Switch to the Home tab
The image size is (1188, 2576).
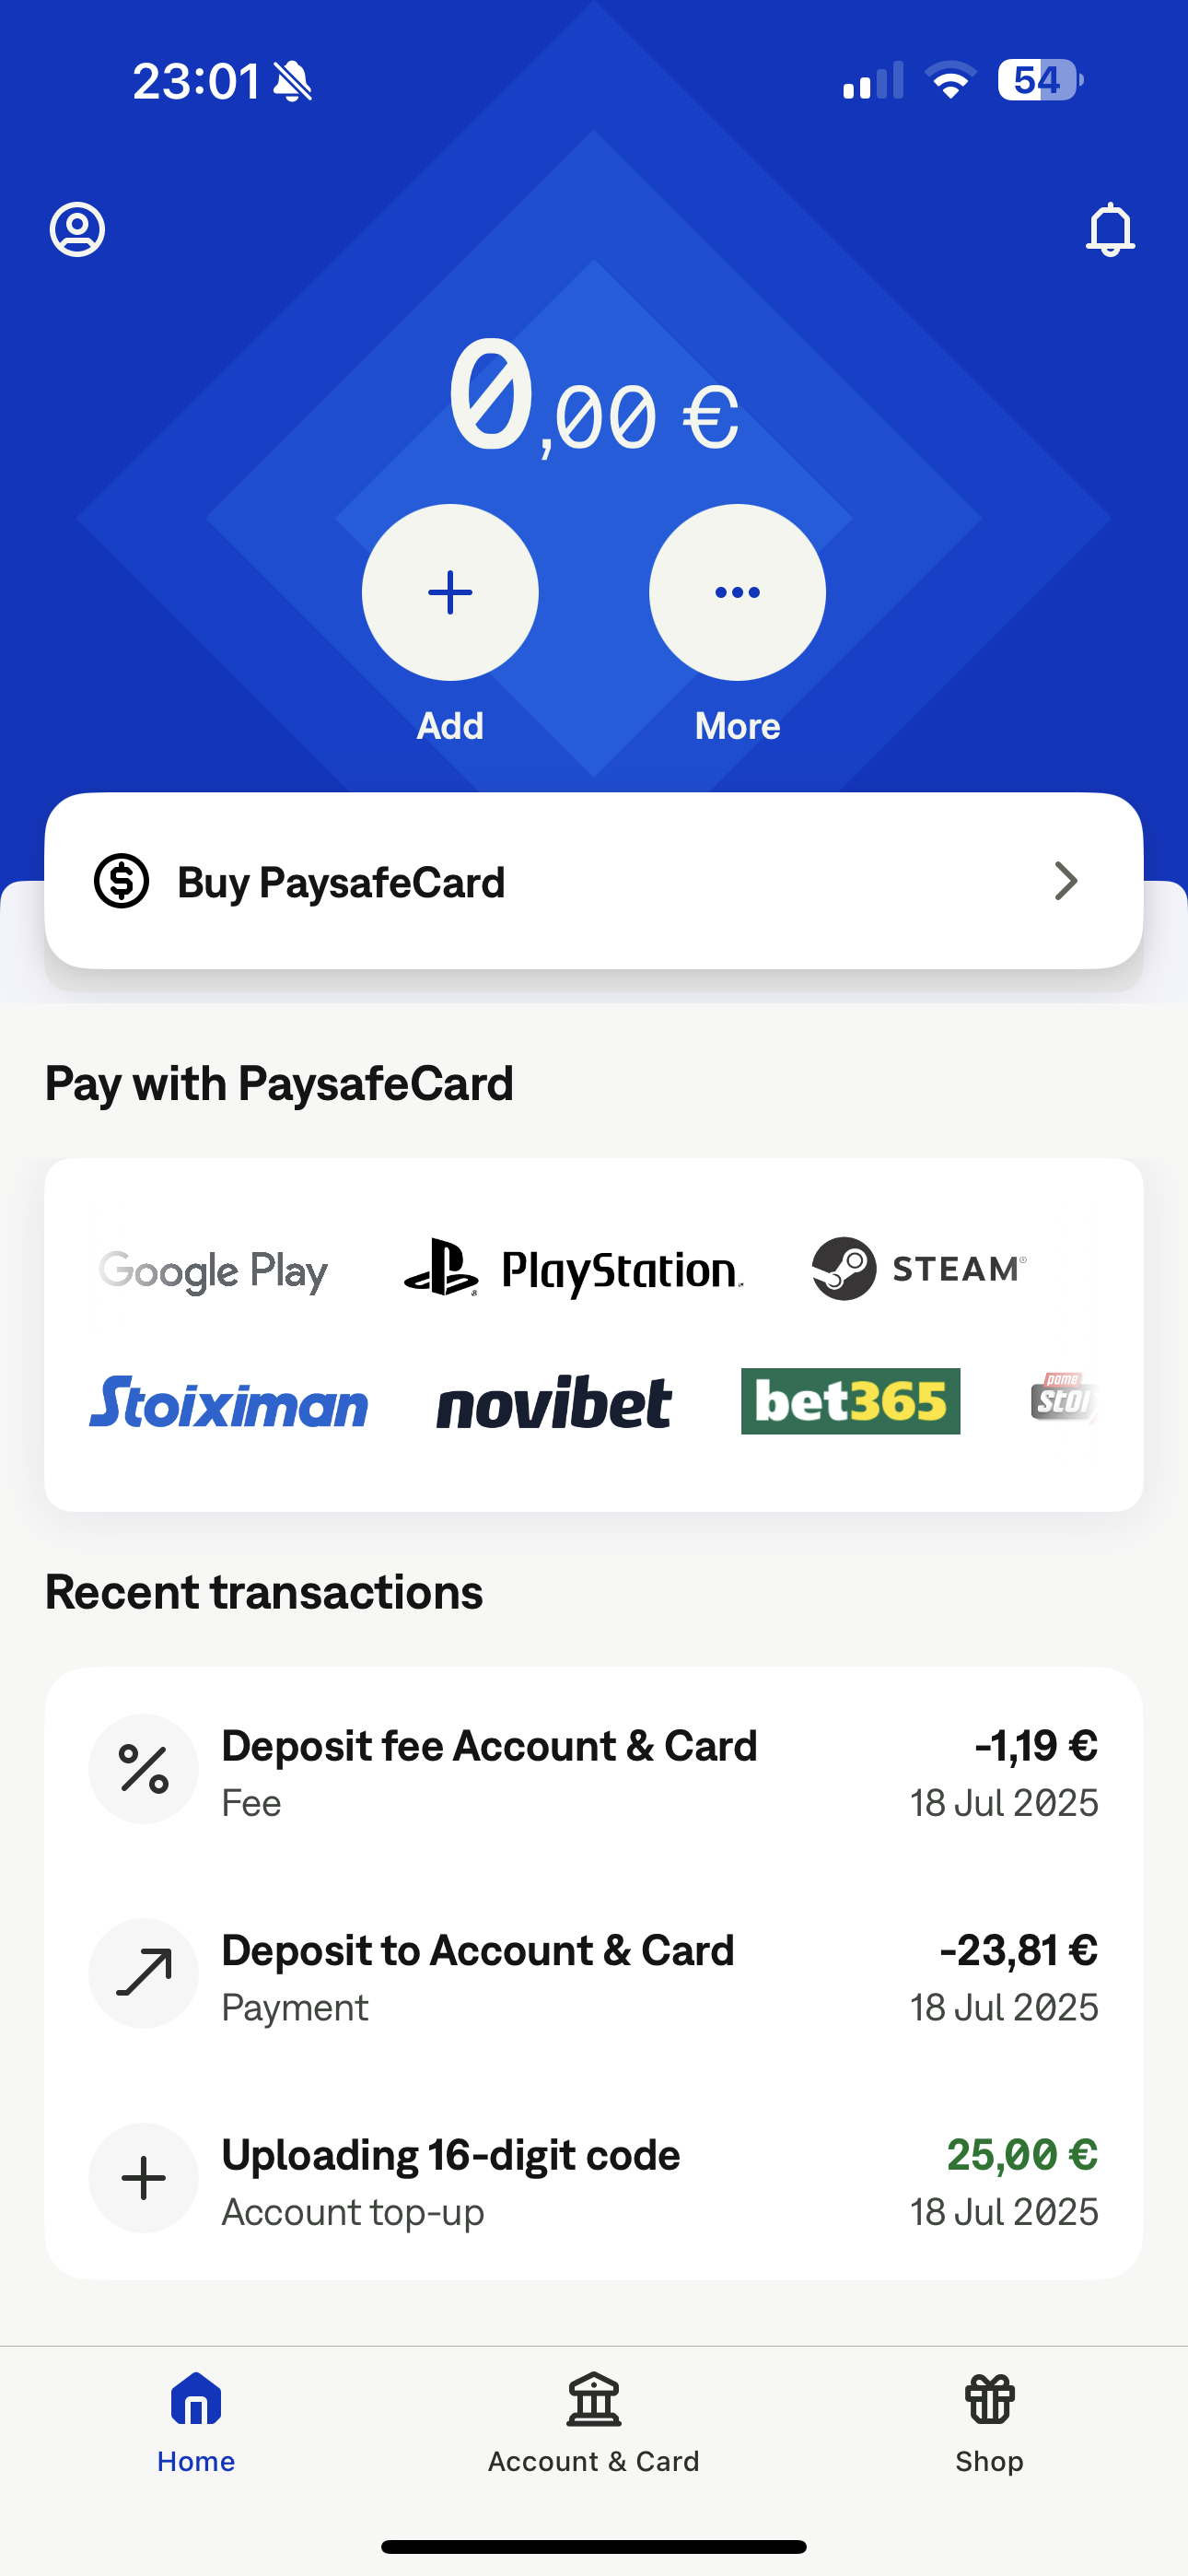click(196, 2423)
